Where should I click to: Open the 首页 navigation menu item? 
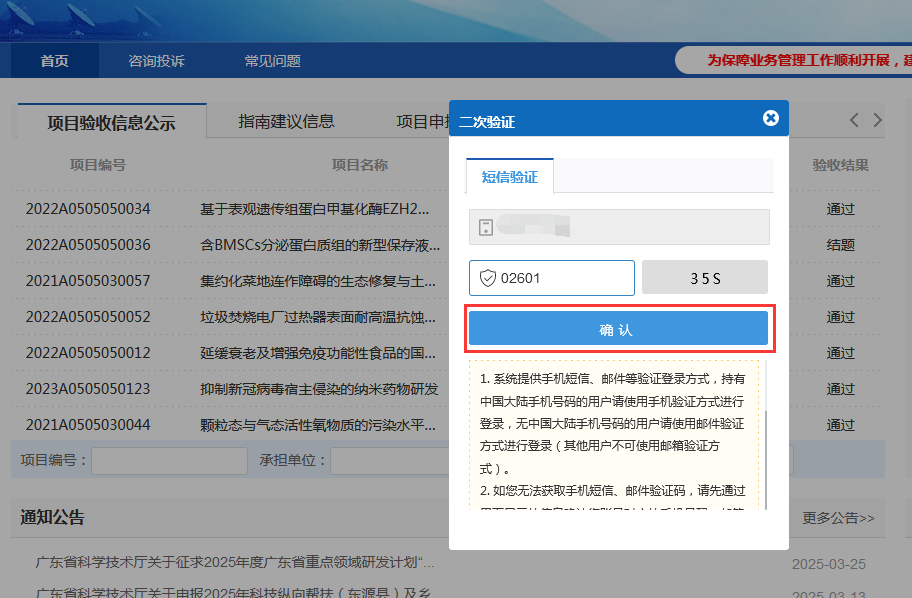pos(55,61)
